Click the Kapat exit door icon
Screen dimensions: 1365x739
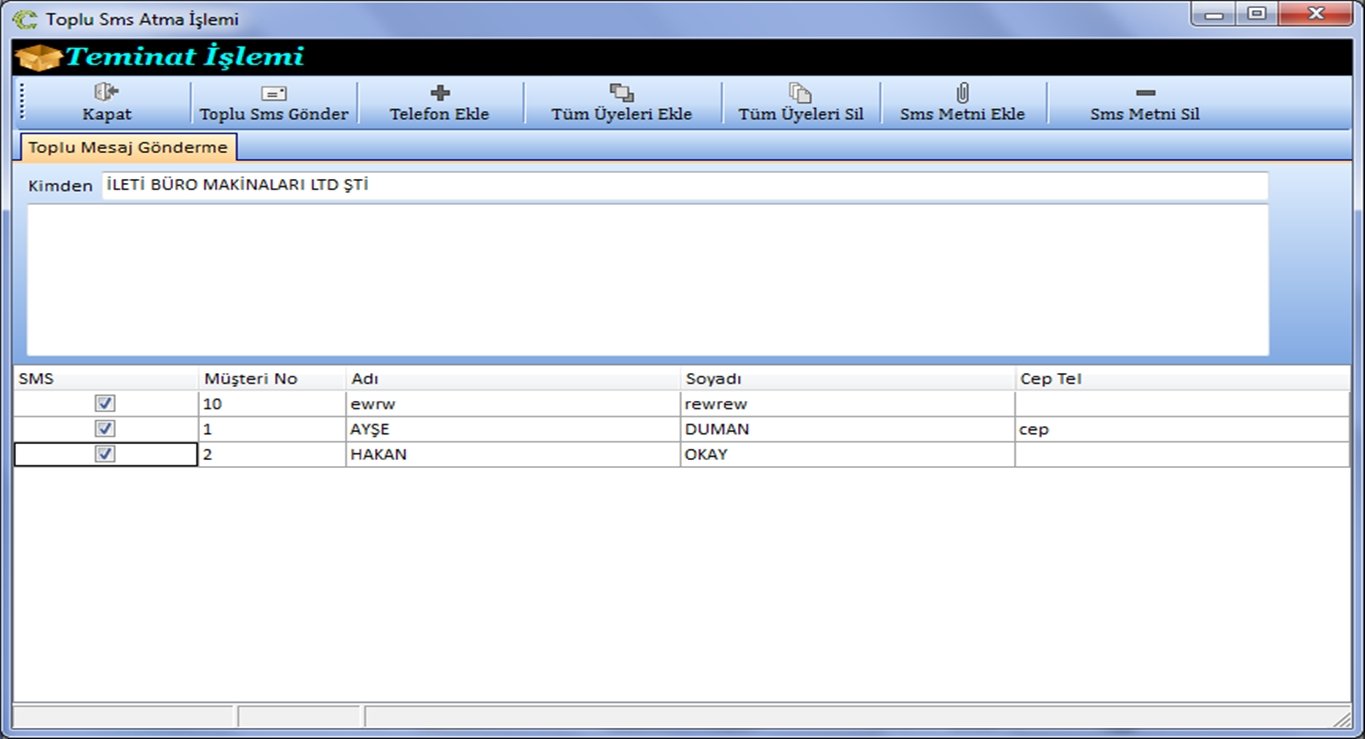(x=106, y=93)
